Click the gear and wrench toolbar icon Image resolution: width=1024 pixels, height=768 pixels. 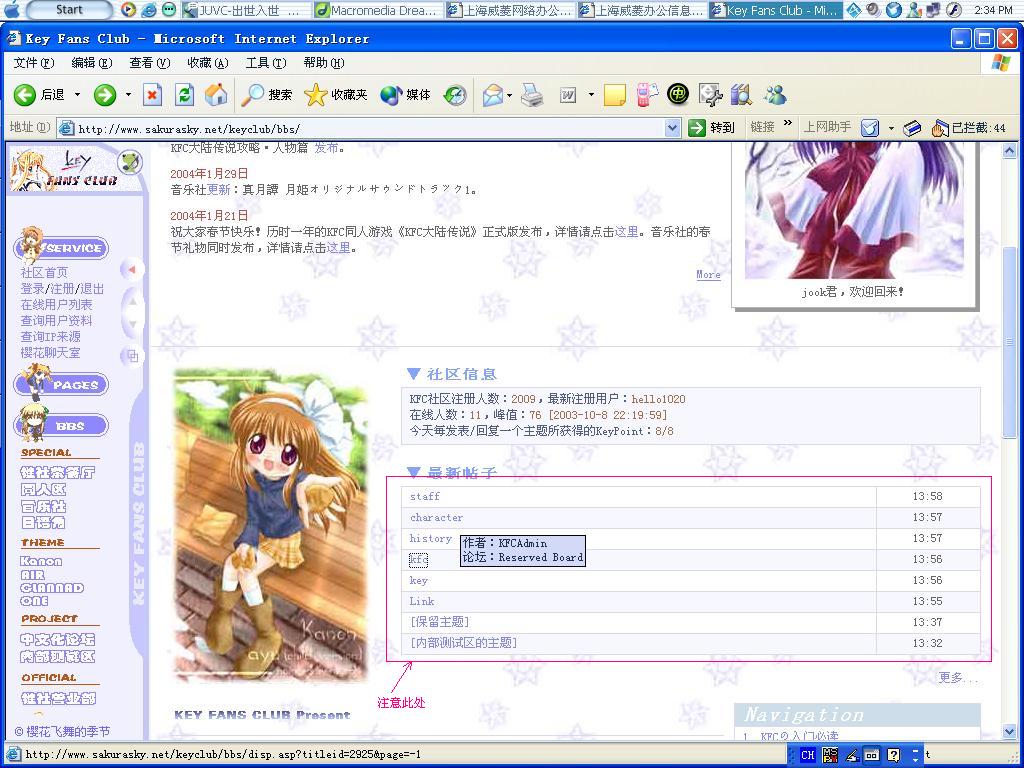click(710, 95)
